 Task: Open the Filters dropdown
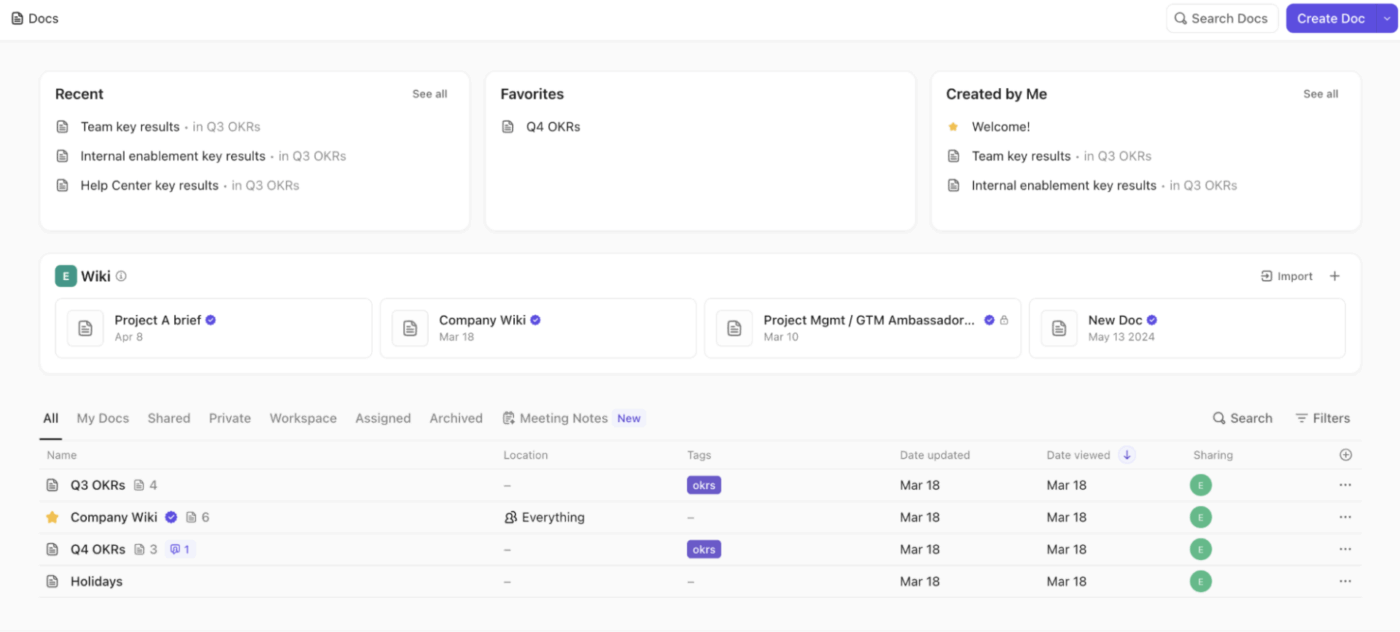(x=1322, y=418)
